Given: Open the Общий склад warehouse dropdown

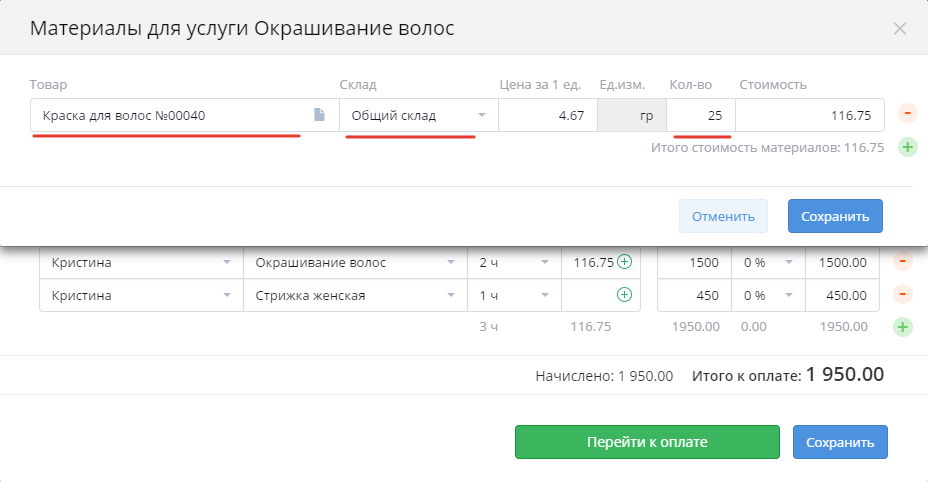Looking at the screenshot, I should tap(419, 115).
